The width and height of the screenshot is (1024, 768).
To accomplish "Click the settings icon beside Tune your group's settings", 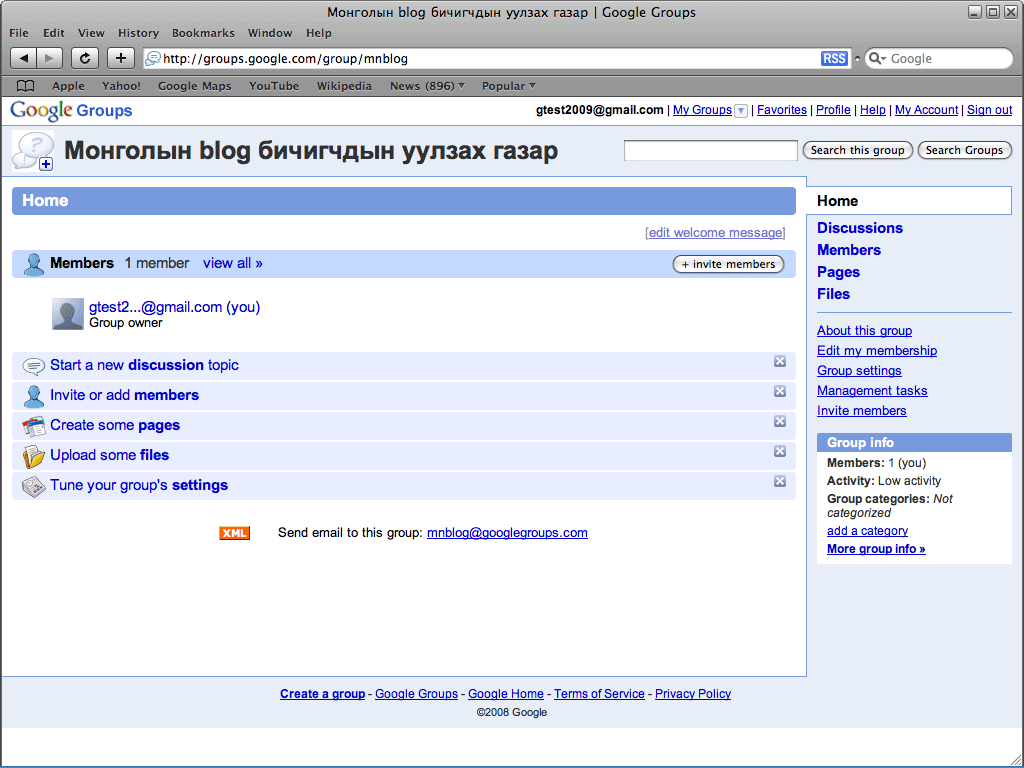I will (33, 486).
